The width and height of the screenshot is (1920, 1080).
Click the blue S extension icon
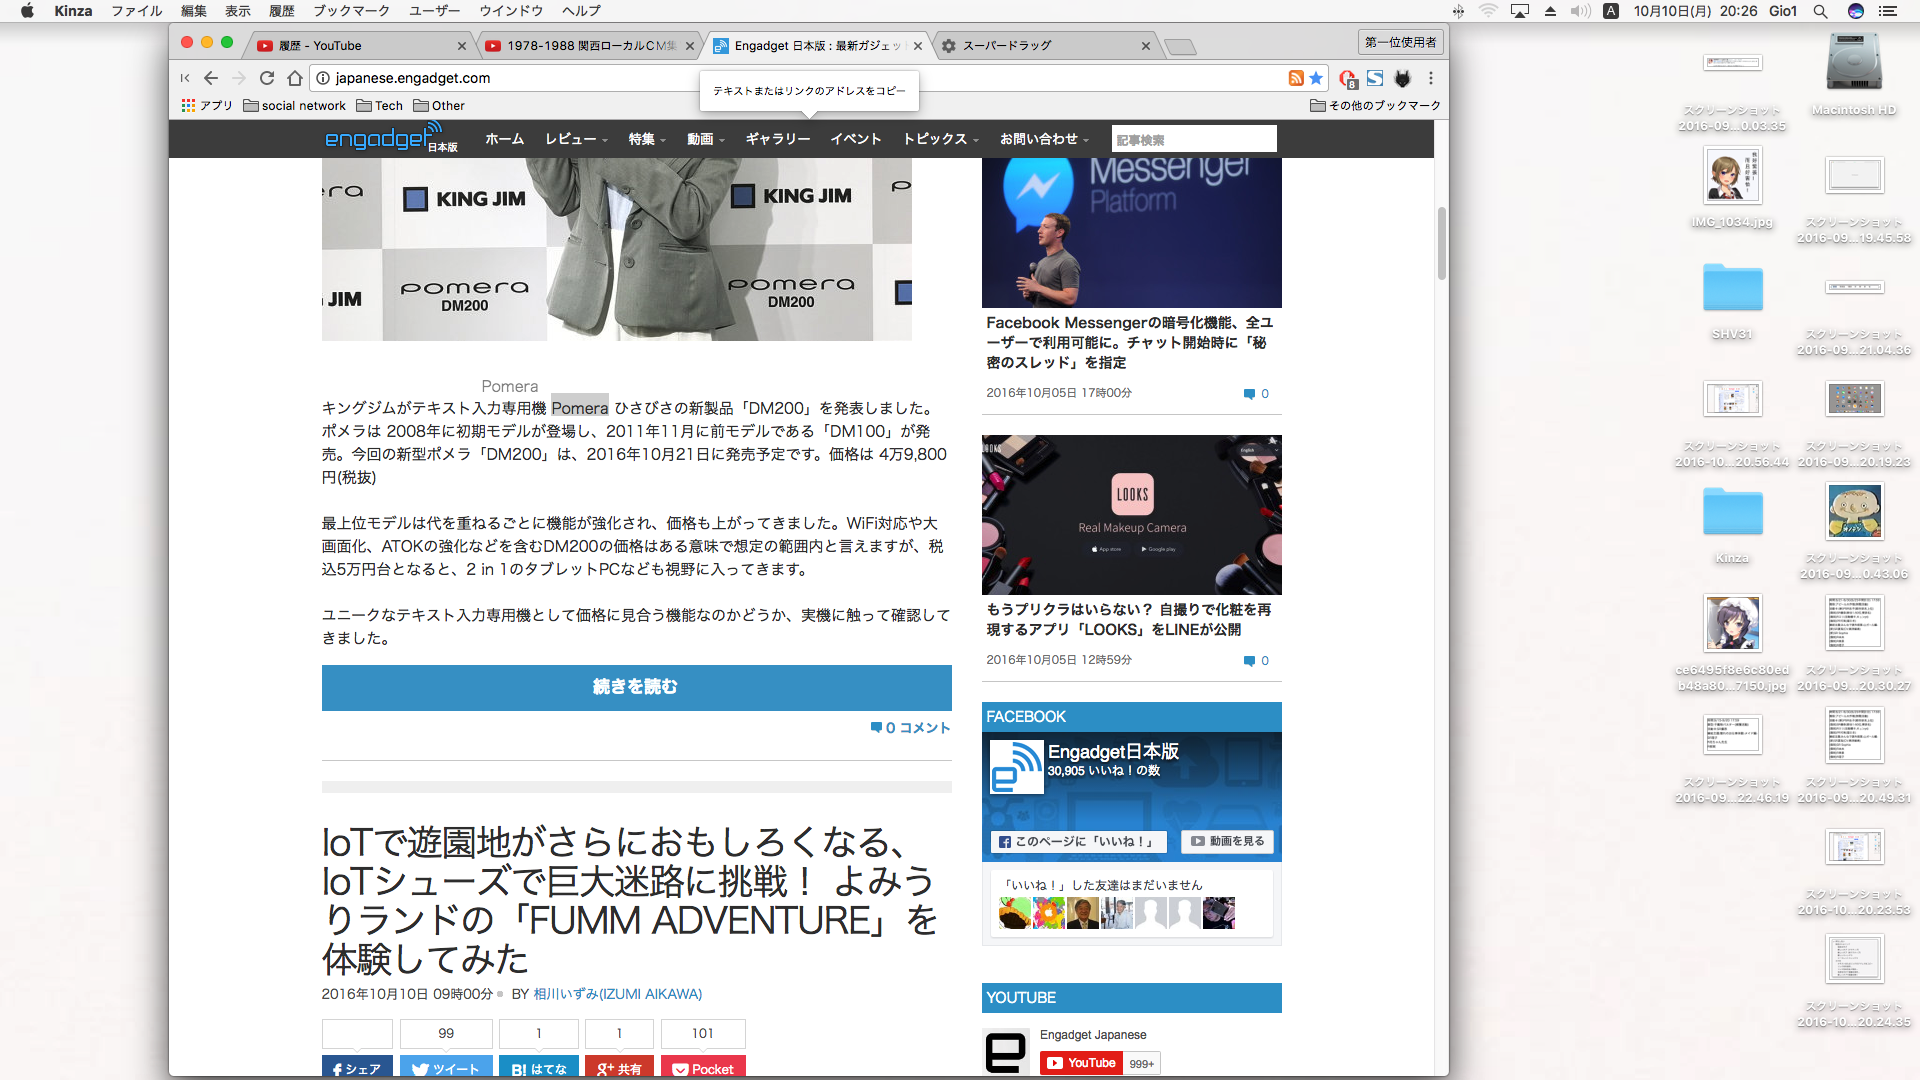pos(1375,78)
